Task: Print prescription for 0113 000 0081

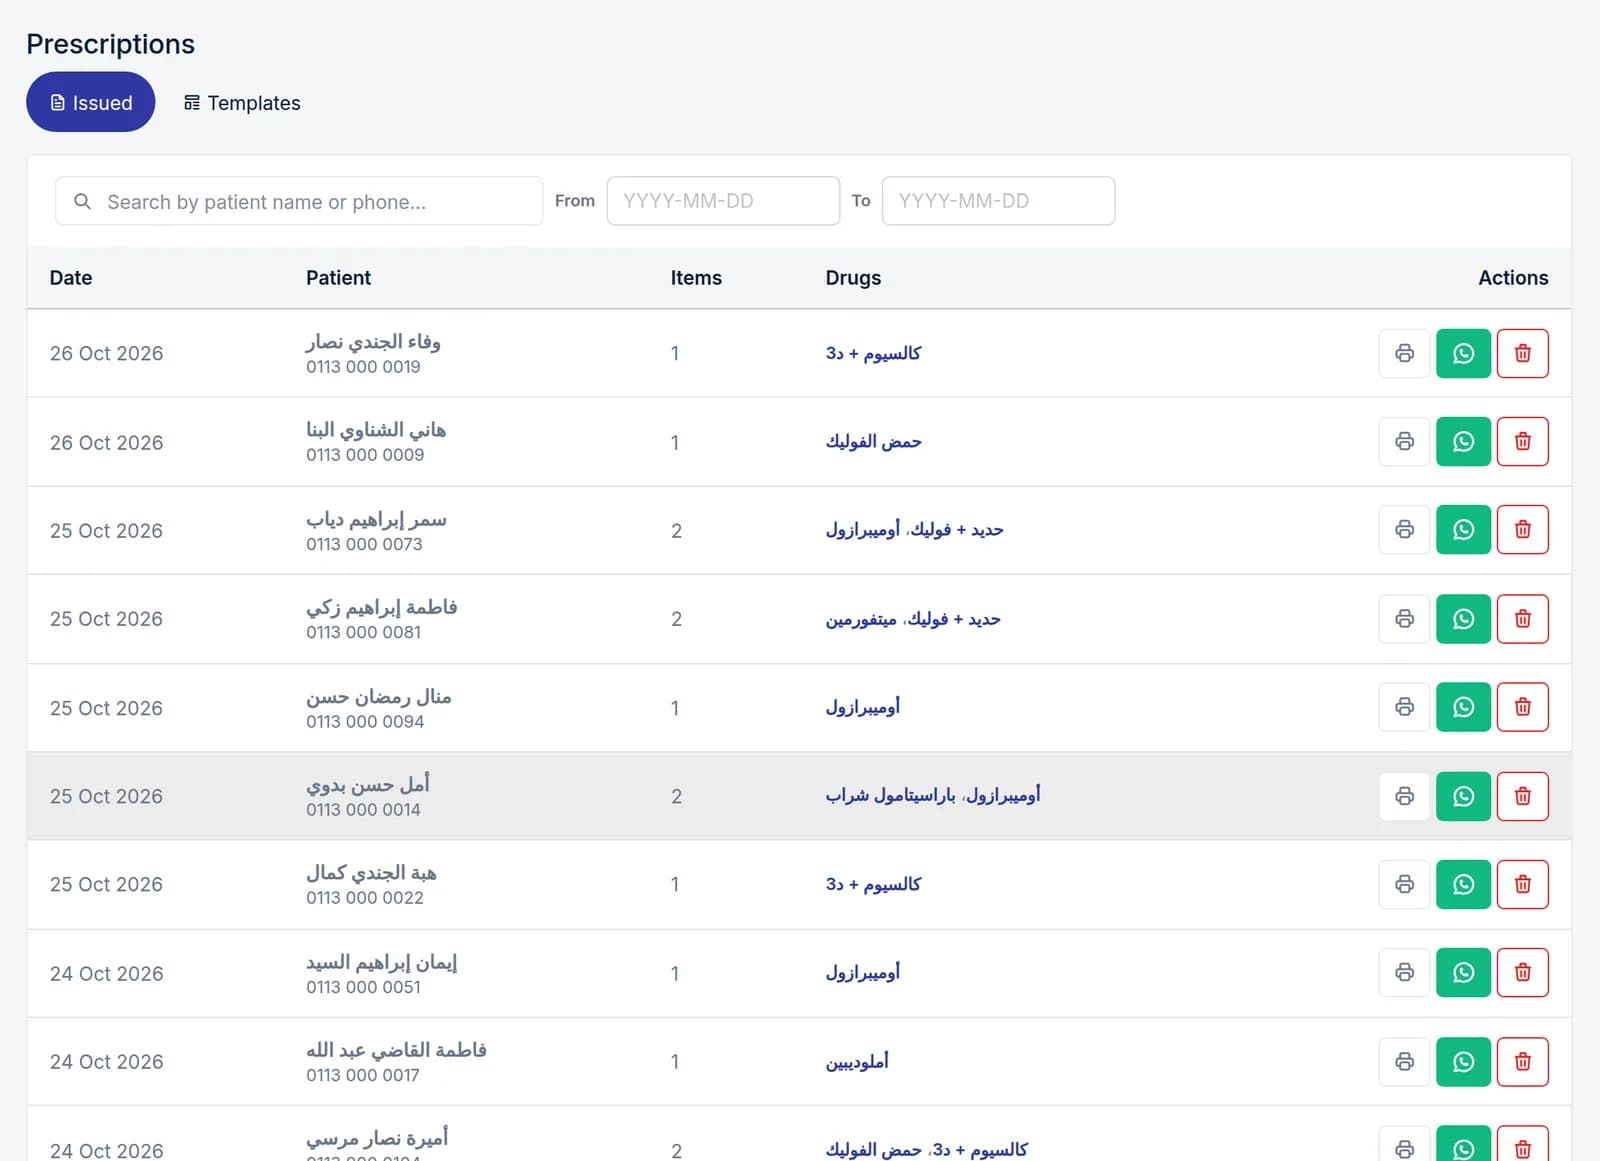Action: [x=1404, y=619]
